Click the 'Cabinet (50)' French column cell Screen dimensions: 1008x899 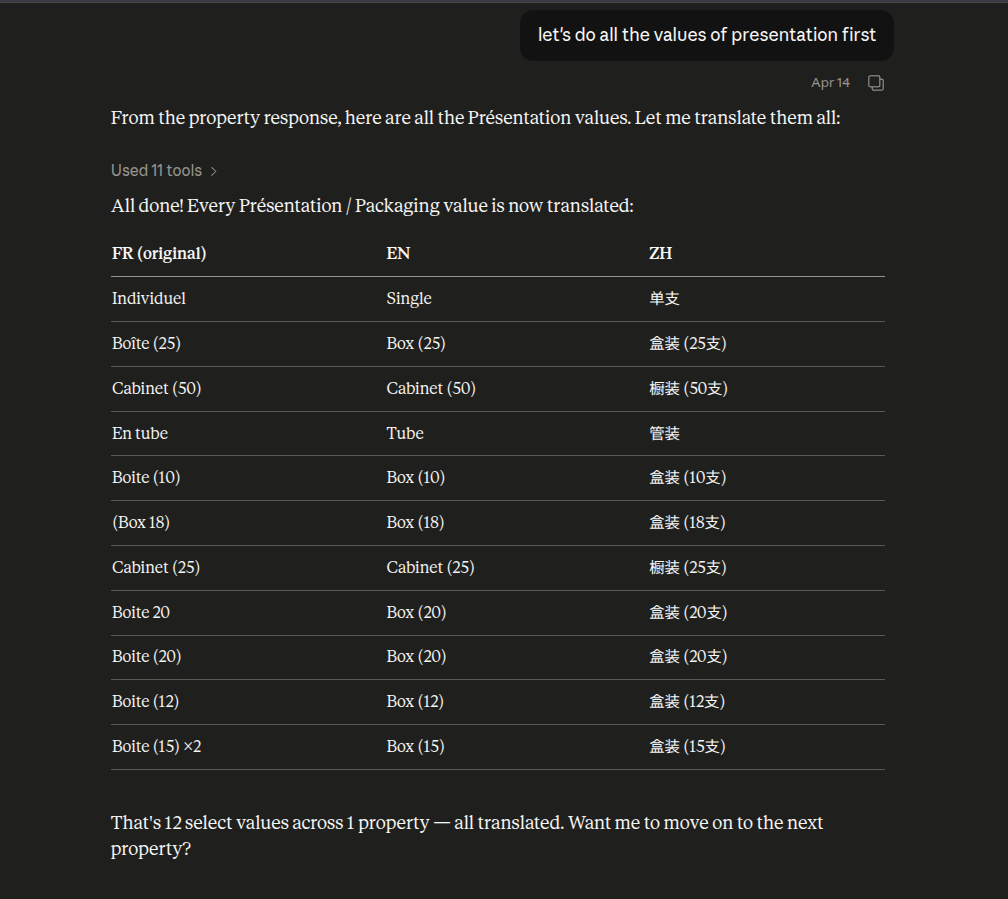[157, 389]
